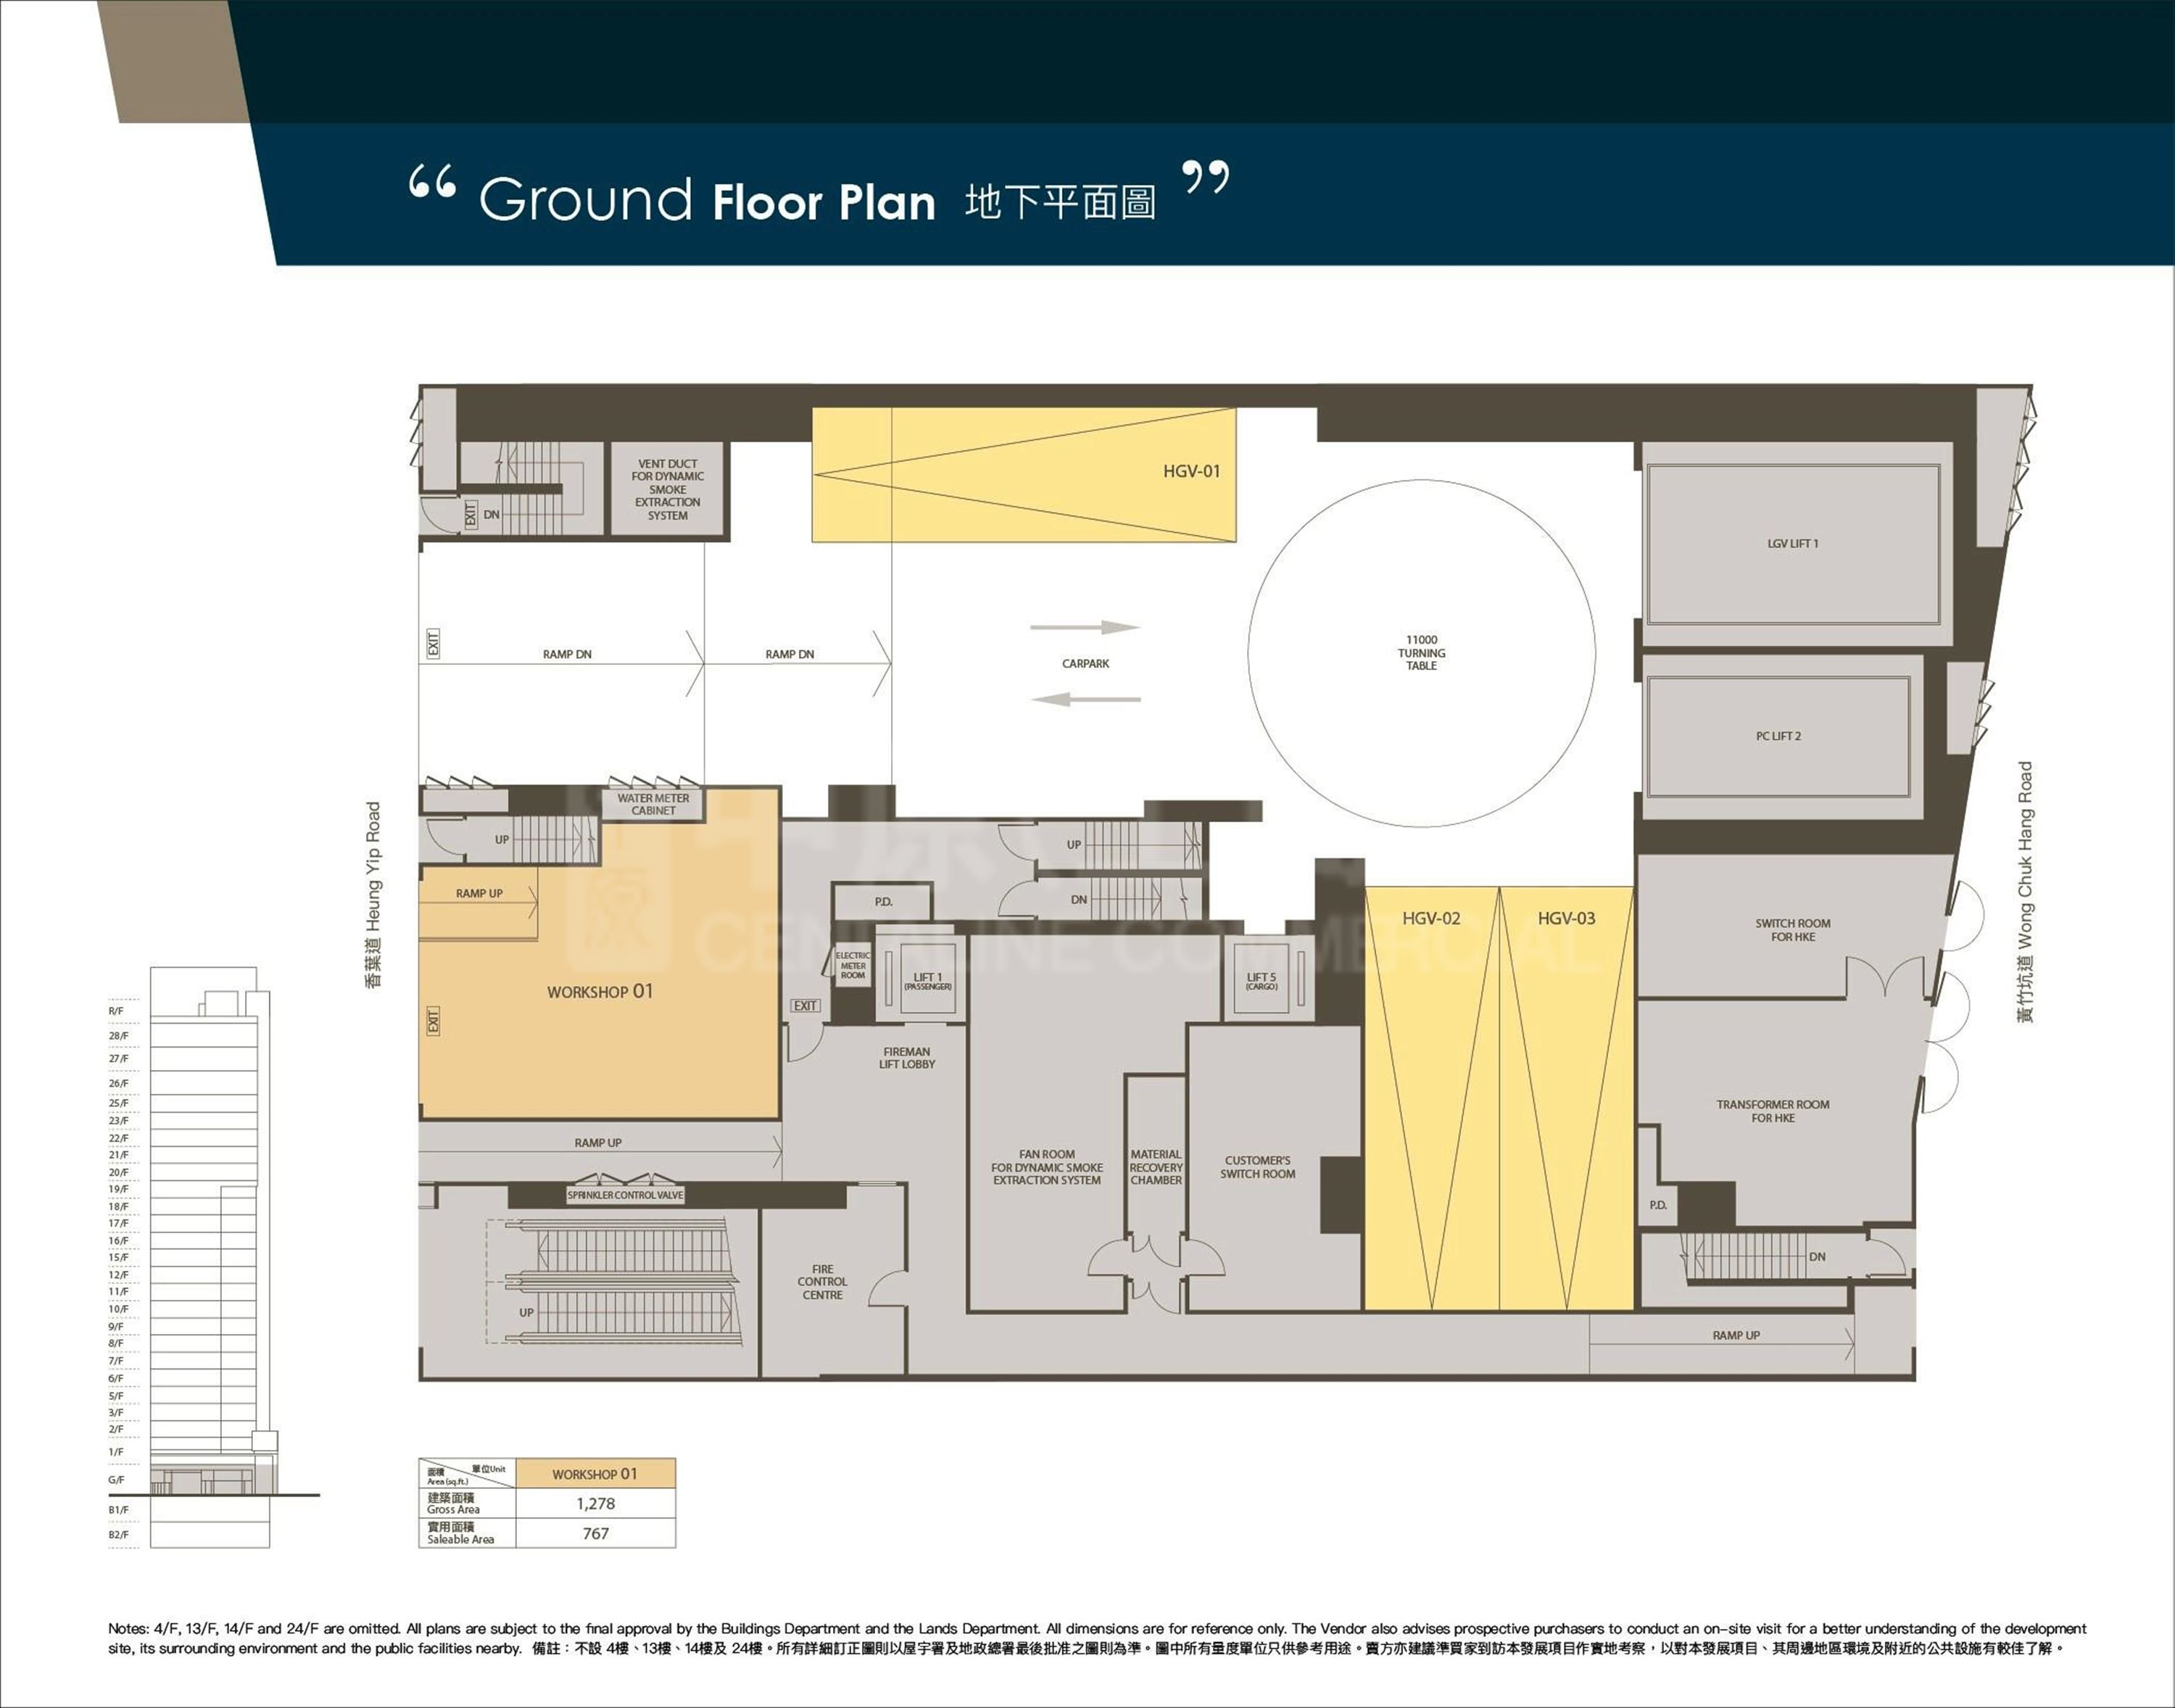Click the 'SWITCH ROOM FOR HKE' label
Viewport: 2175px width, 1708px height.
click(x=1793, y=930)
